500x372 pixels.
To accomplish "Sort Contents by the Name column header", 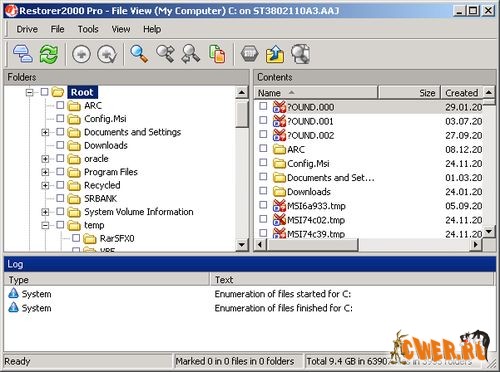I will (316, 93).
